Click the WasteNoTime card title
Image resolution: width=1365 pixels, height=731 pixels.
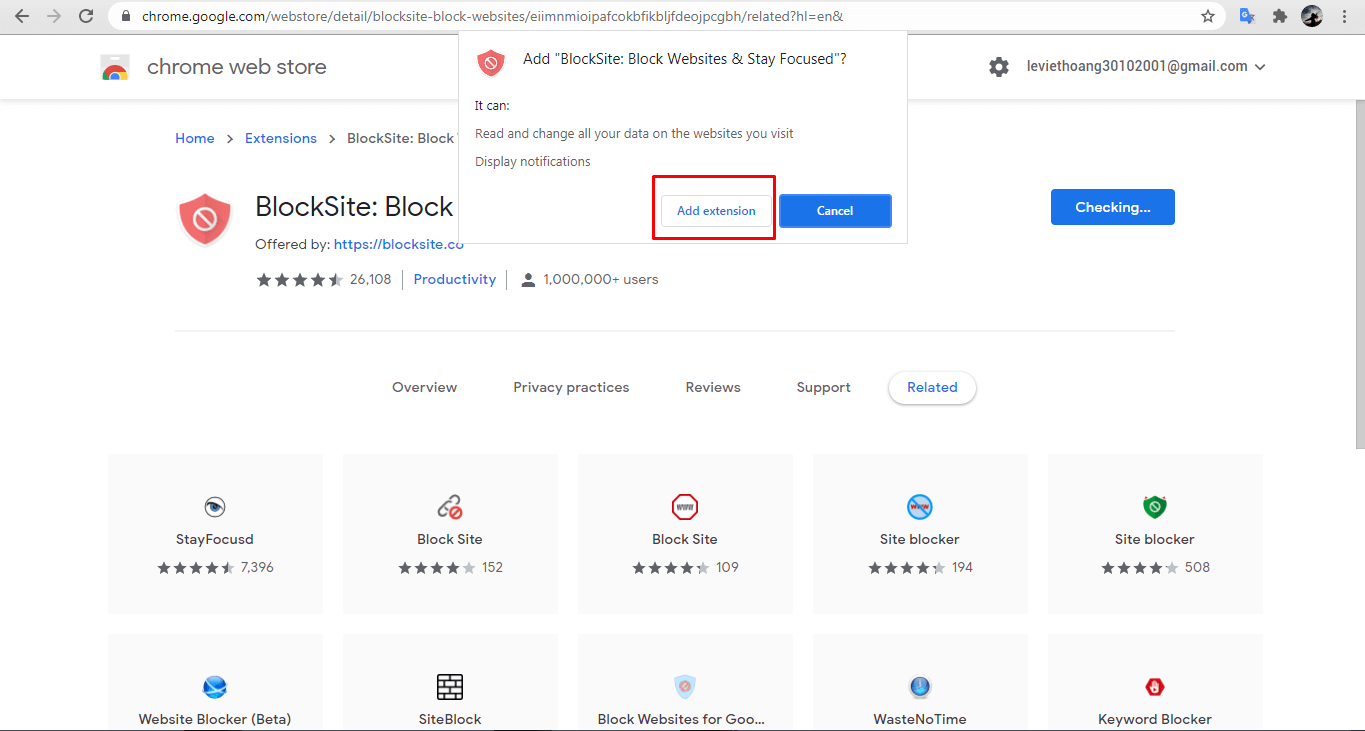click(x=920, y=719)
